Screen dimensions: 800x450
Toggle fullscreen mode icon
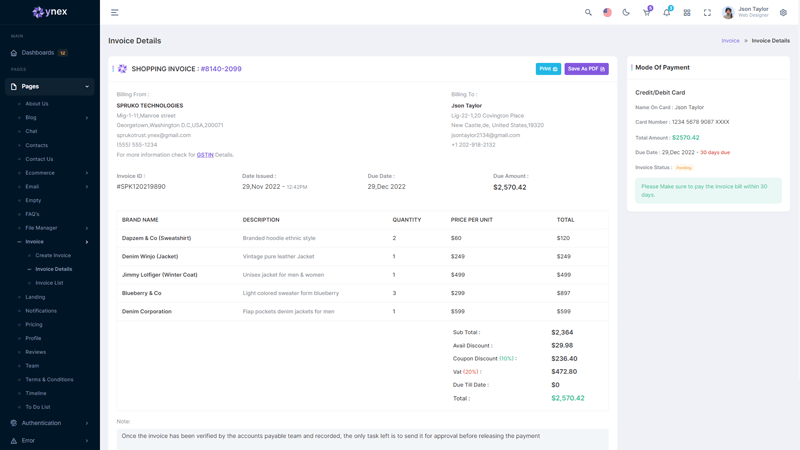click(x=707, y=13)
